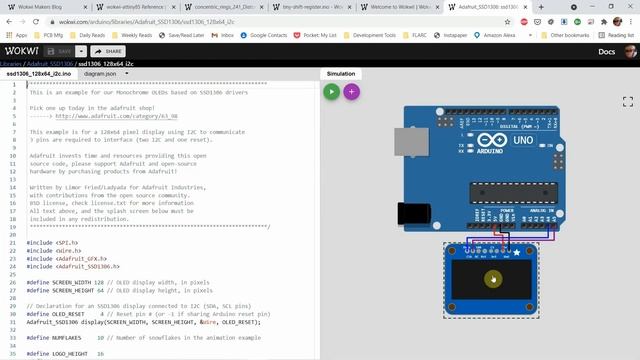
Task: Start the simulation with the green play button
Action: [331, 92]
